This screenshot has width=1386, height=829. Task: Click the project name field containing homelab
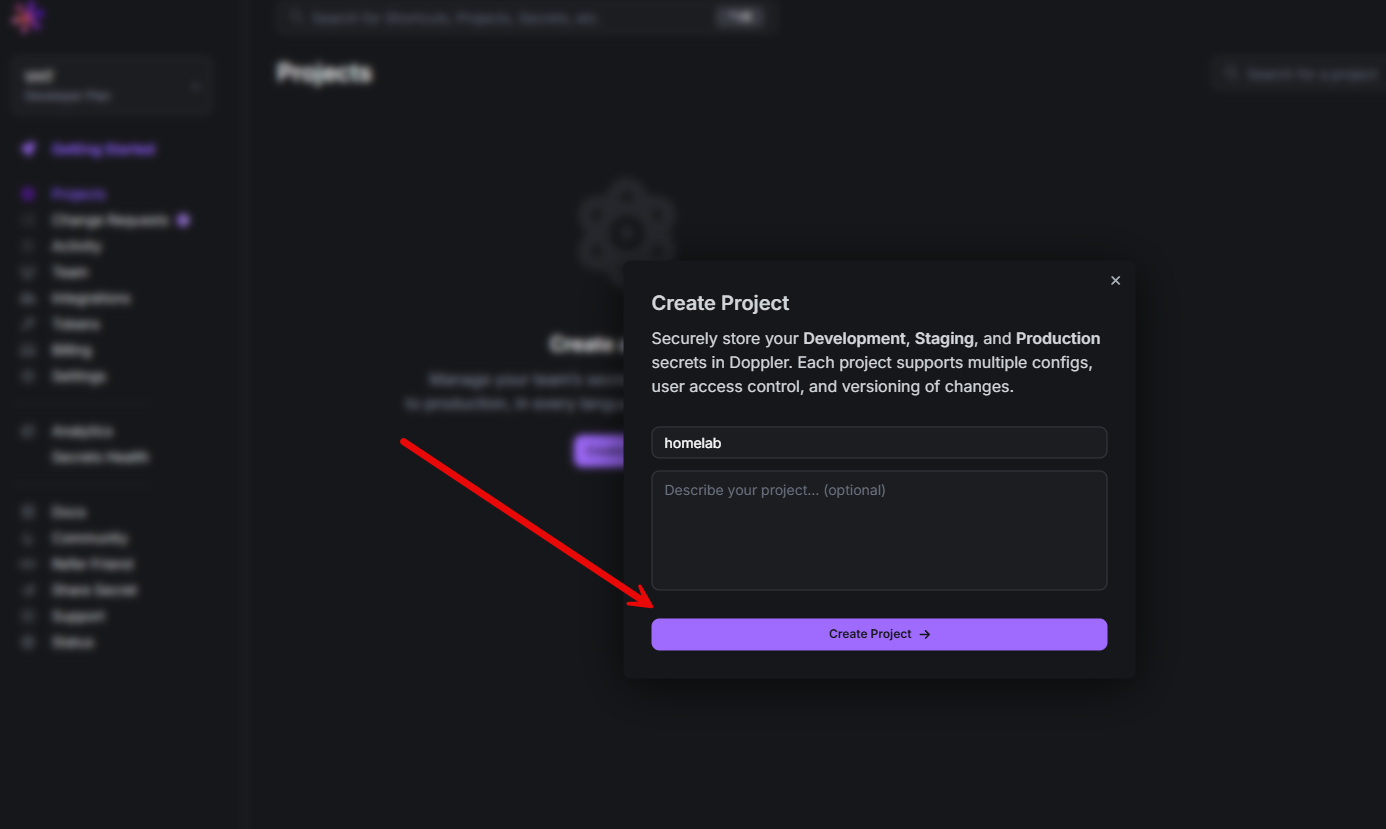click(878, 443)
